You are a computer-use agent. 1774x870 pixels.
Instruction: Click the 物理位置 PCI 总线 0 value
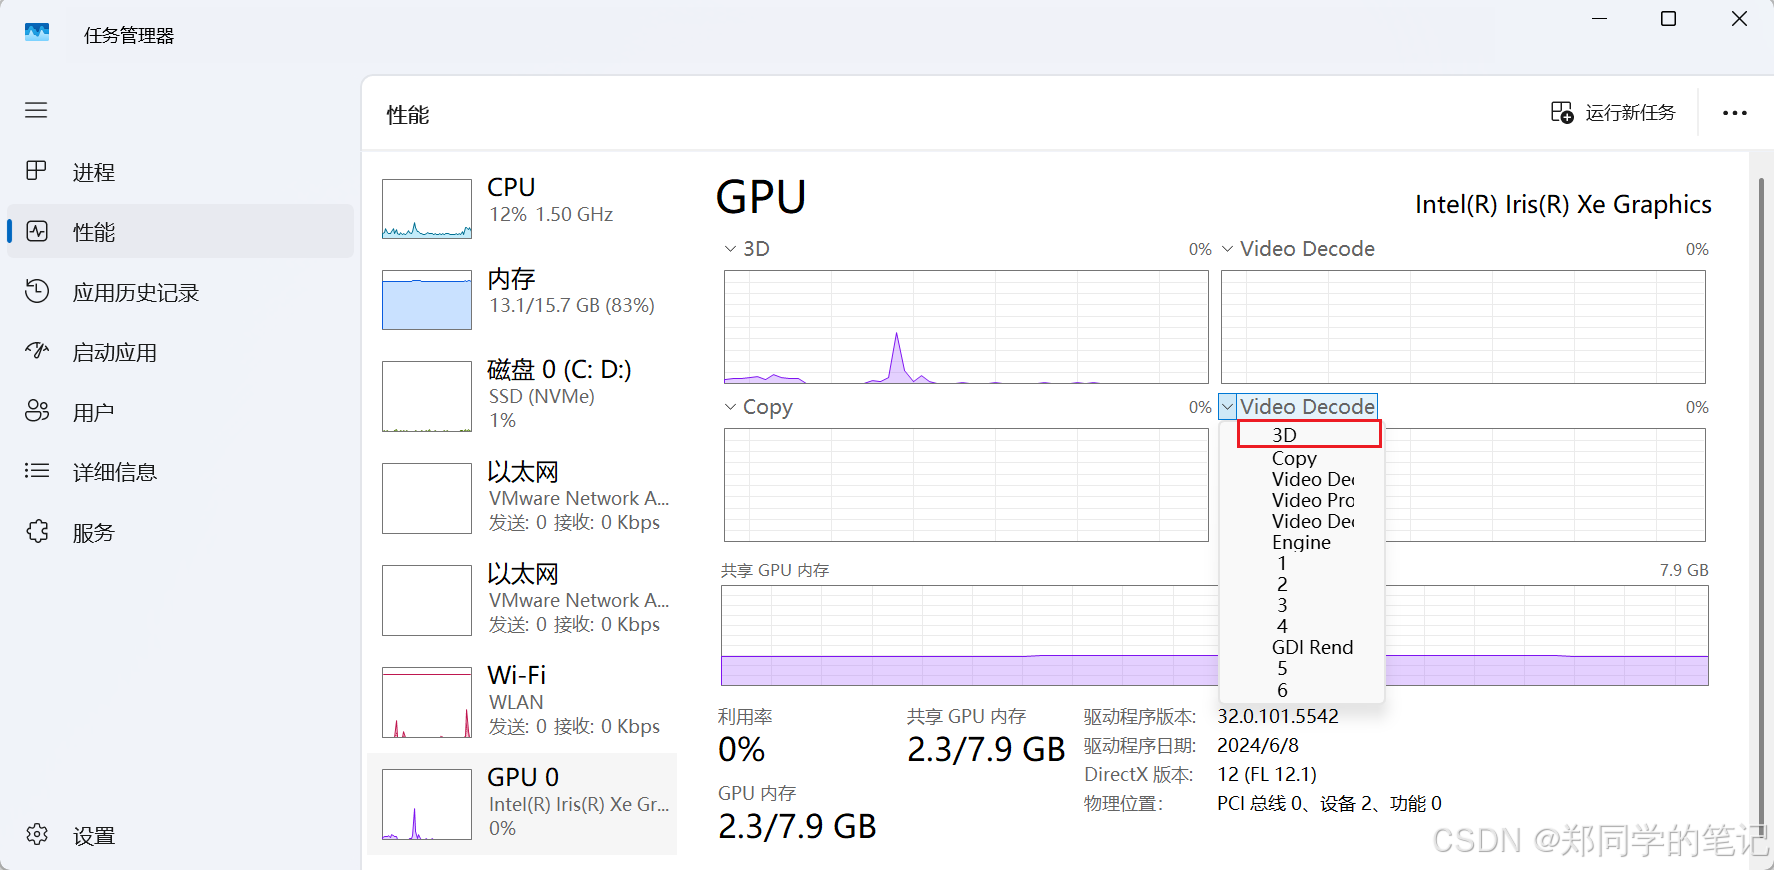point(1329,803)
